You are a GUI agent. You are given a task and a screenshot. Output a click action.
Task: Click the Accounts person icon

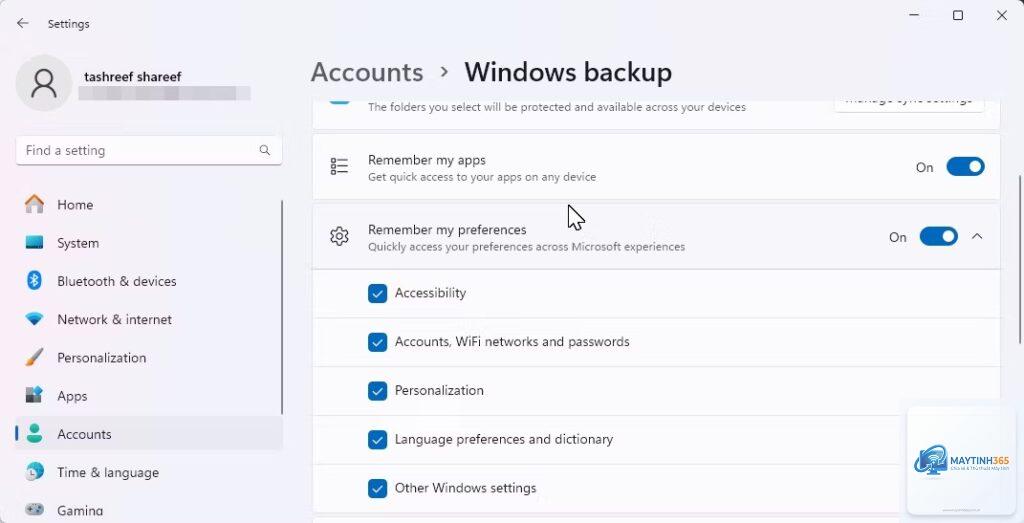coord(34,434)
